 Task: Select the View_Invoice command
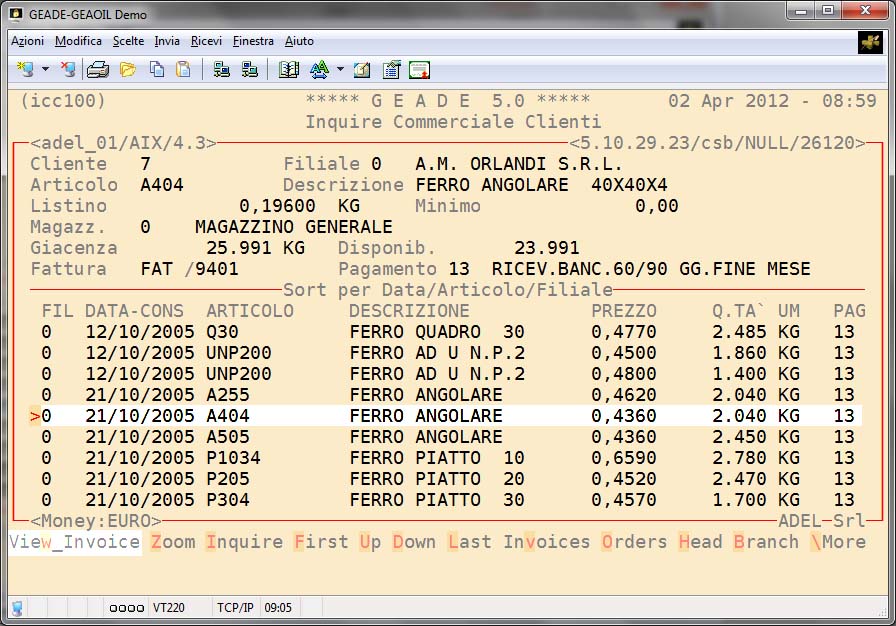pos(75,542)
